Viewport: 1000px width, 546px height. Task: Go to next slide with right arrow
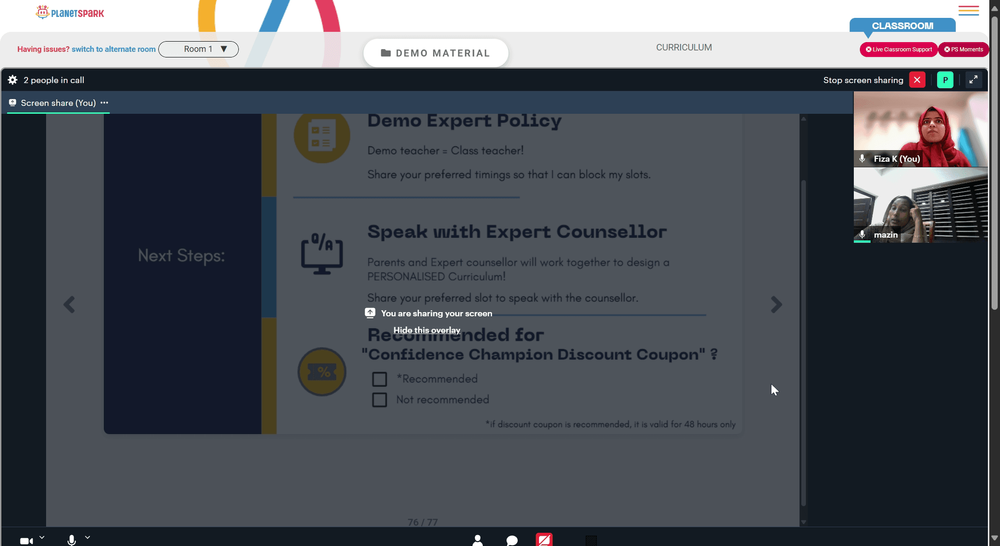coord(776,305)
